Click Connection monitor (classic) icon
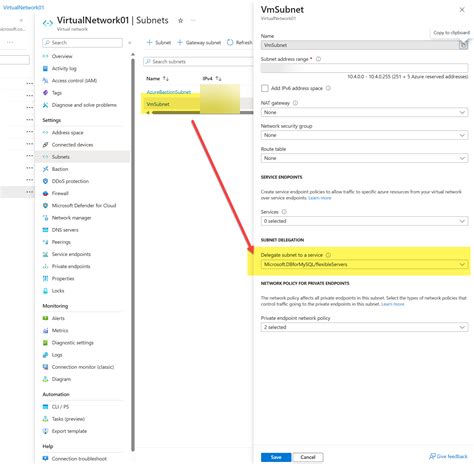This screenshot has width=474, height=464. (46, 367)
